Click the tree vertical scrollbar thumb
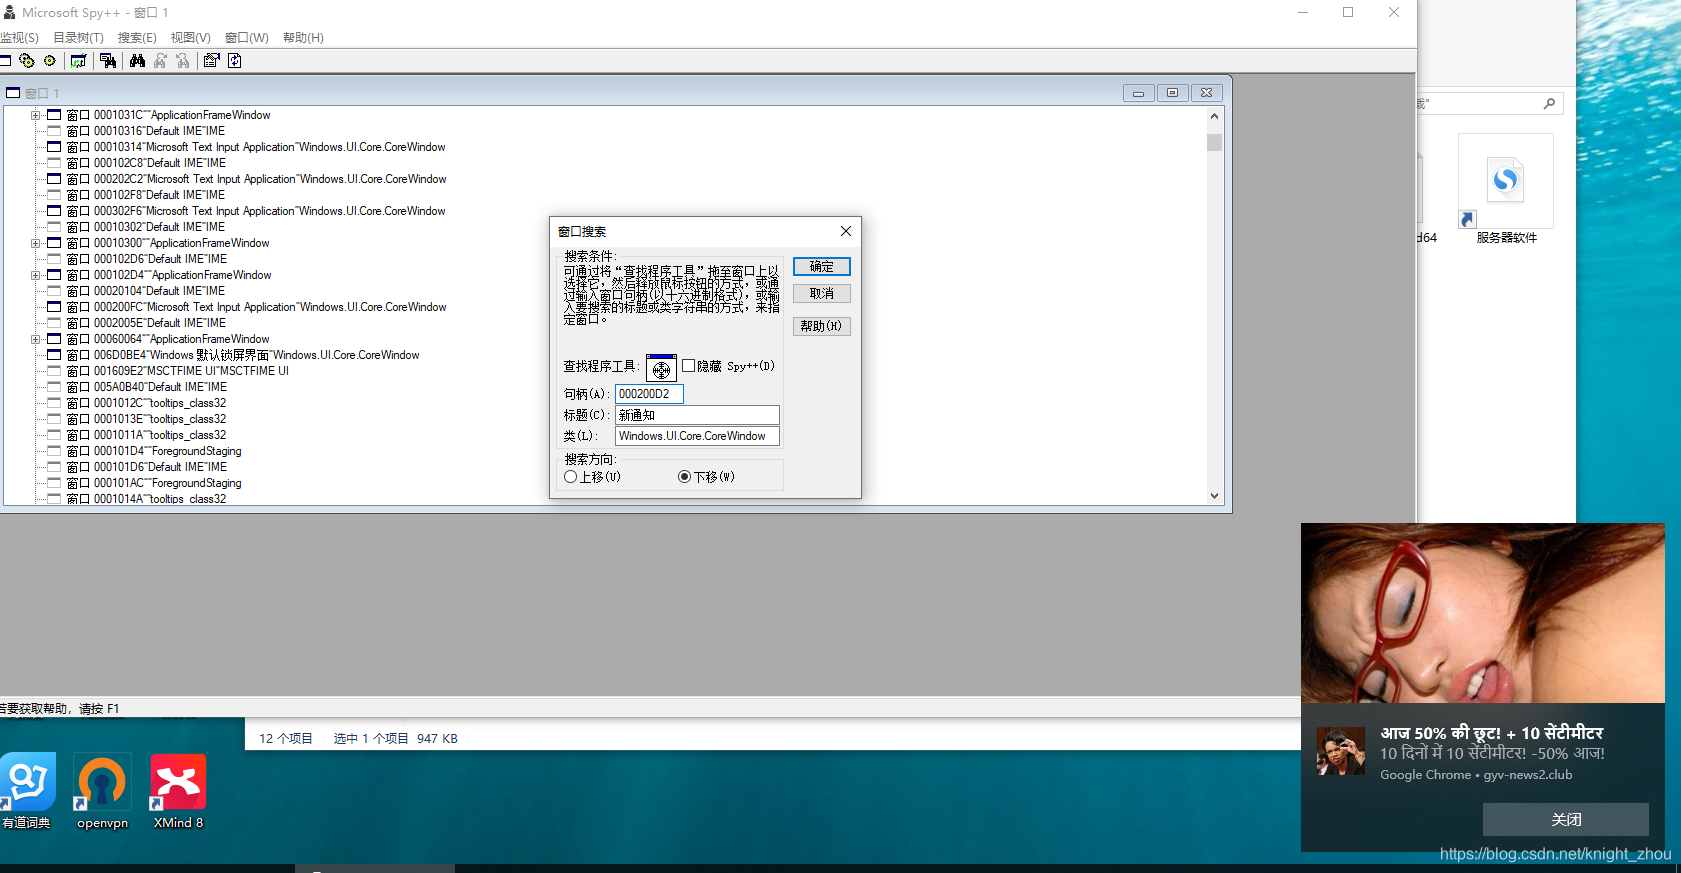Screen dimensions: 1681x873 pos(1215,142)
